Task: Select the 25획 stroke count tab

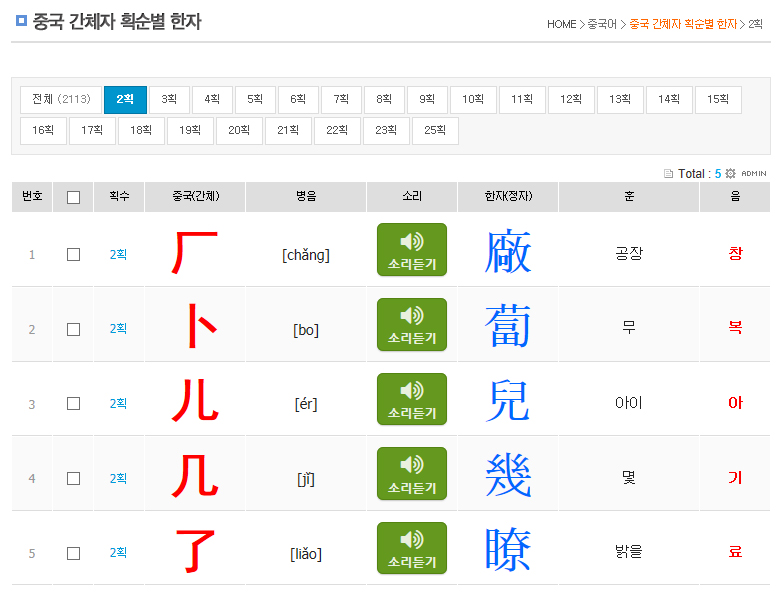Action: pos(435,131)
